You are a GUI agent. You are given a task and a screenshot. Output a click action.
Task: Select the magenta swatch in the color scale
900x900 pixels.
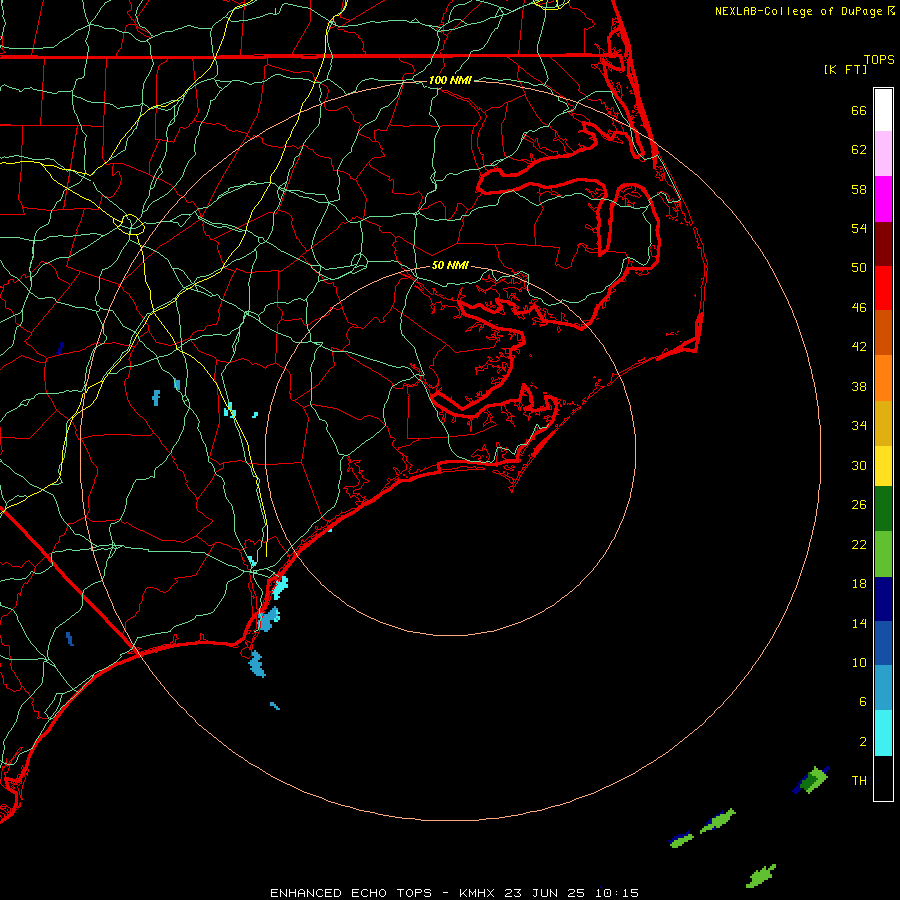click(883, 199)
